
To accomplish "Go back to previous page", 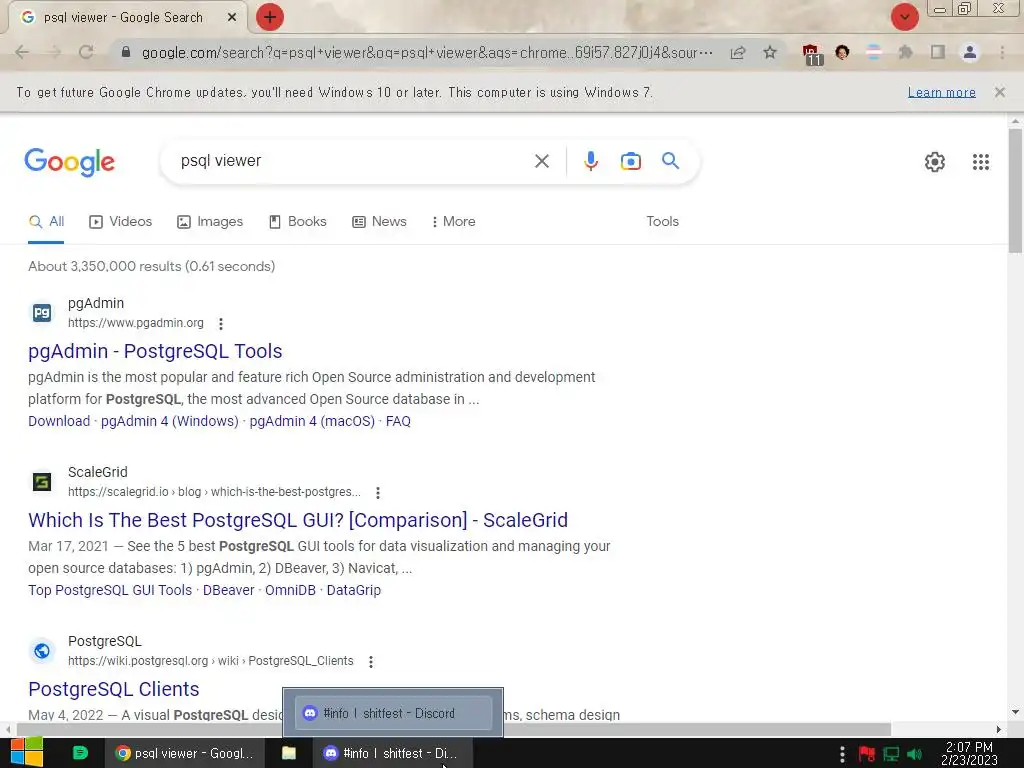I will pyautogui.click(x=22, y=52).
